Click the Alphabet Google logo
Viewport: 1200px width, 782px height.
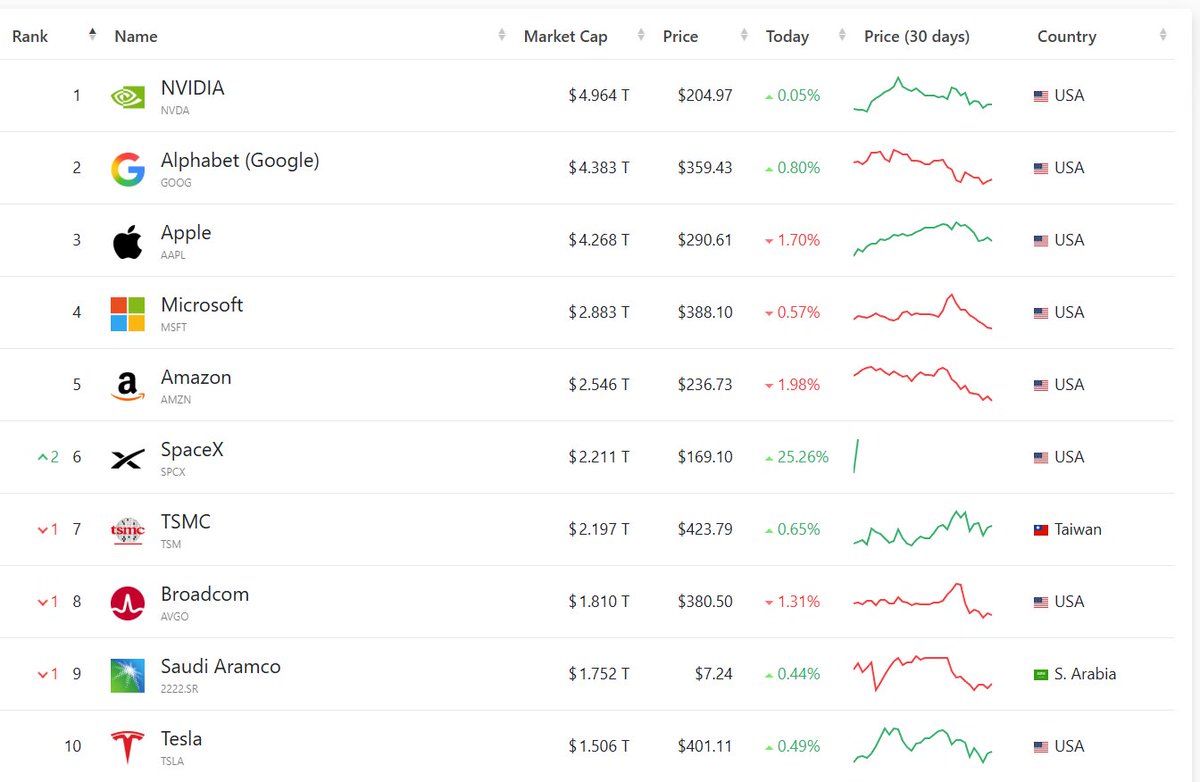[127, 170]
